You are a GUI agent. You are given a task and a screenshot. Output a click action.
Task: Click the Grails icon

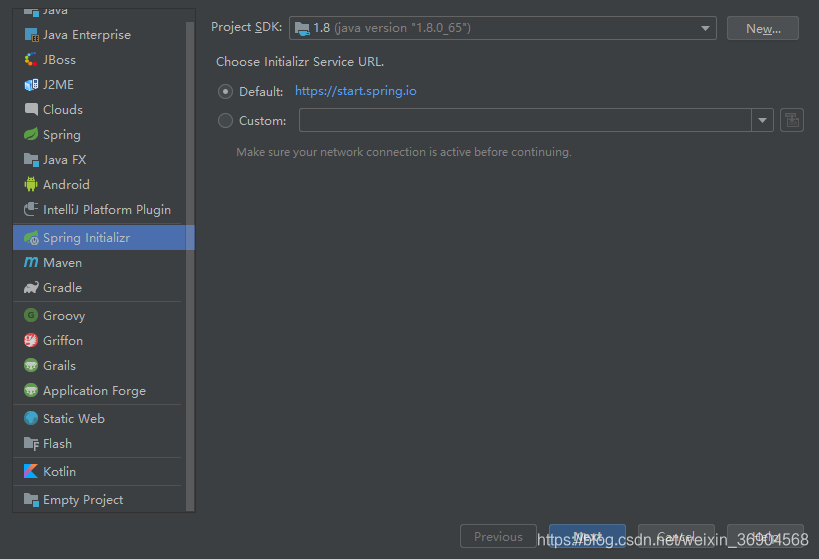tap(31, 365)
